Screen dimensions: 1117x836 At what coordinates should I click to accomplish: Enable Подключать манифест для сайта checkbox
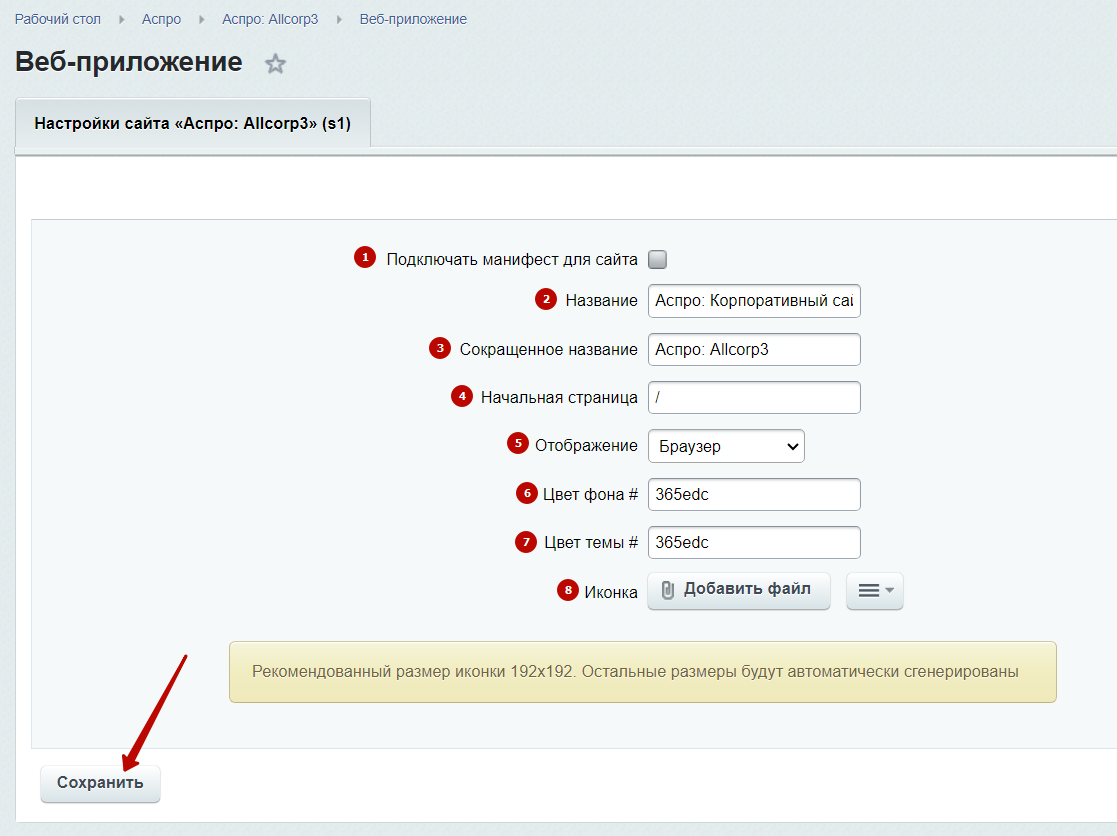pyautogui.click(x=658, y=259)
